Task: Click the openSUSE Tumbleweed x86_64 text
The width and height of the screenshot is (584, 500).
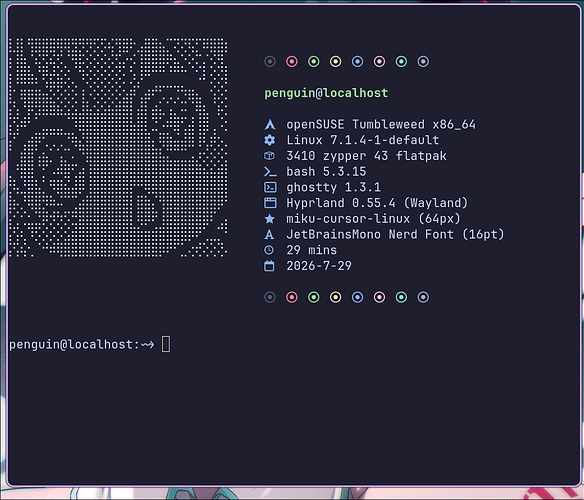Action: coord(381,124)
